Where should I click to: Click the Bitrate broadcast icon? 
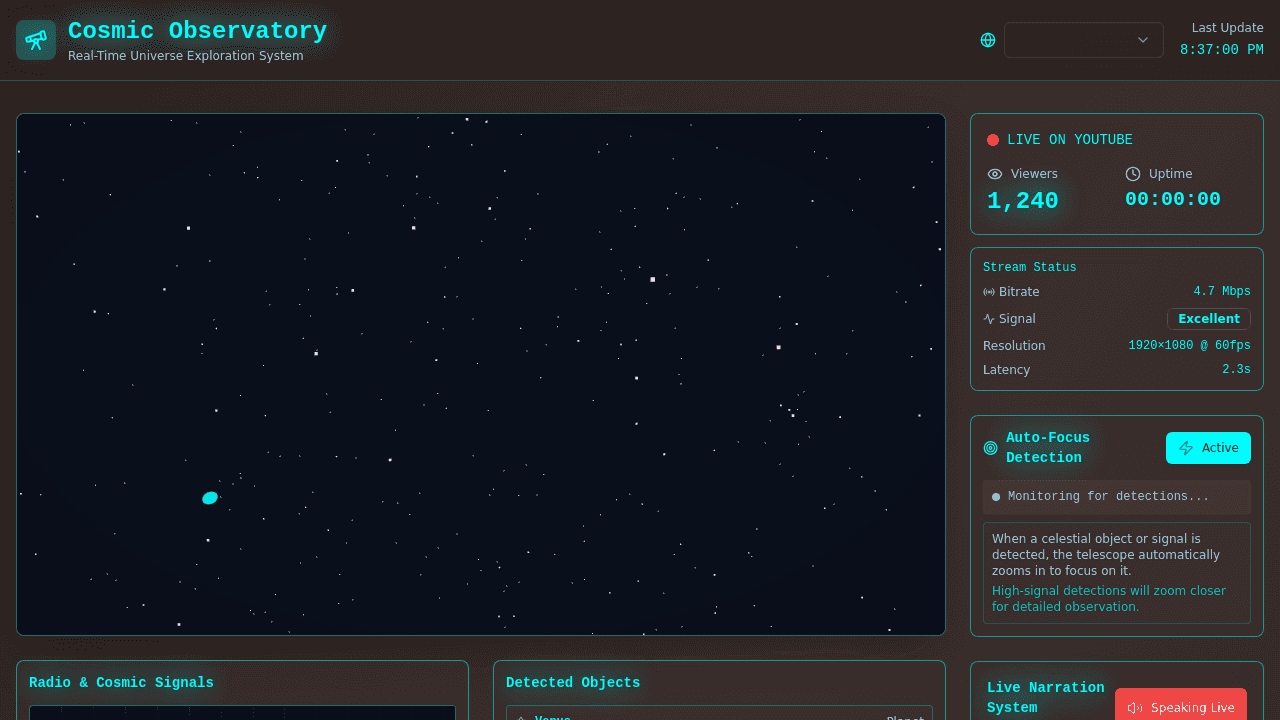tap(988, 291)
